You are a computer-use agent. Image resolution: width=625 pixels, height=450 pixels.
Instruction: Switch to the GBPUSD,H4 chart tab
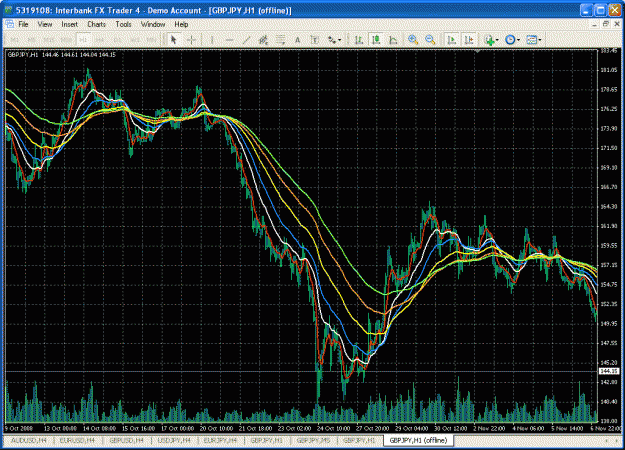(x=126, y=440)
